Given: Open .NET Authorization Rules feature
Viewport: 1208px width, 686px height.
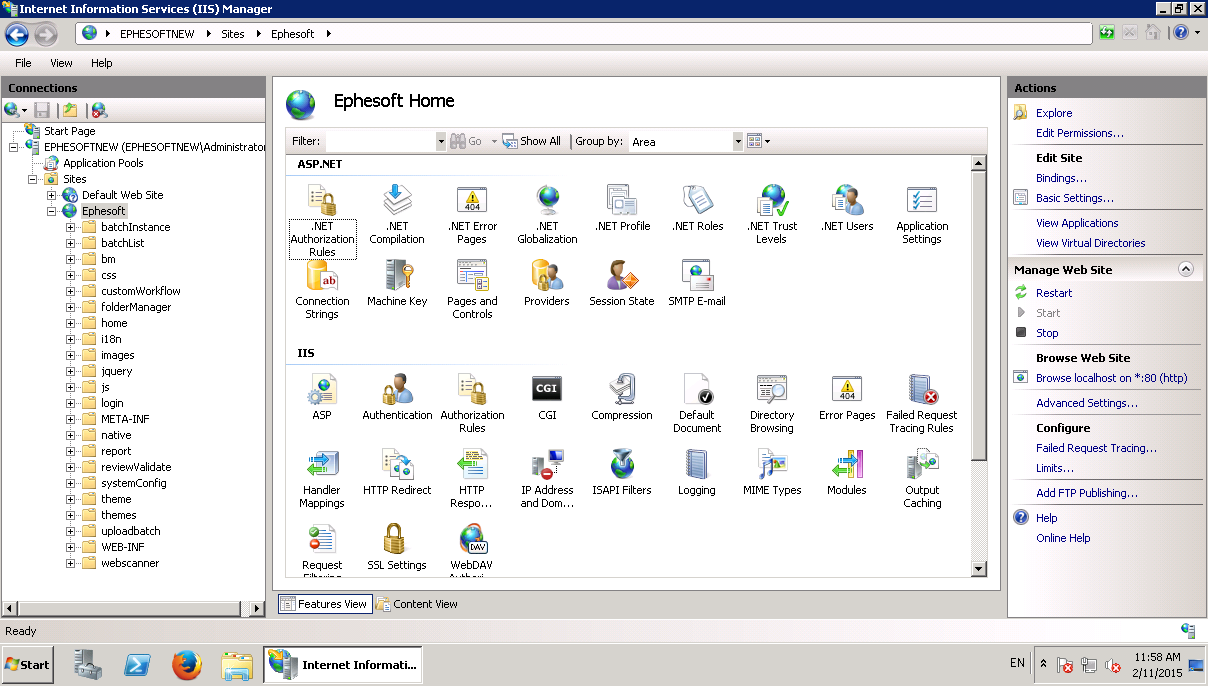Looking at the screenshot, I should pos(322,221).
